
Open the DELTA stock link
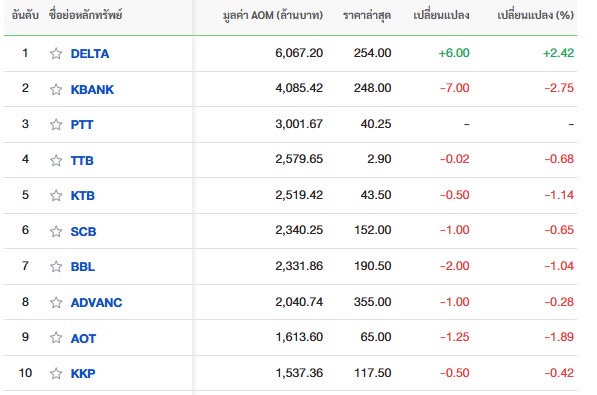point(90,54)
